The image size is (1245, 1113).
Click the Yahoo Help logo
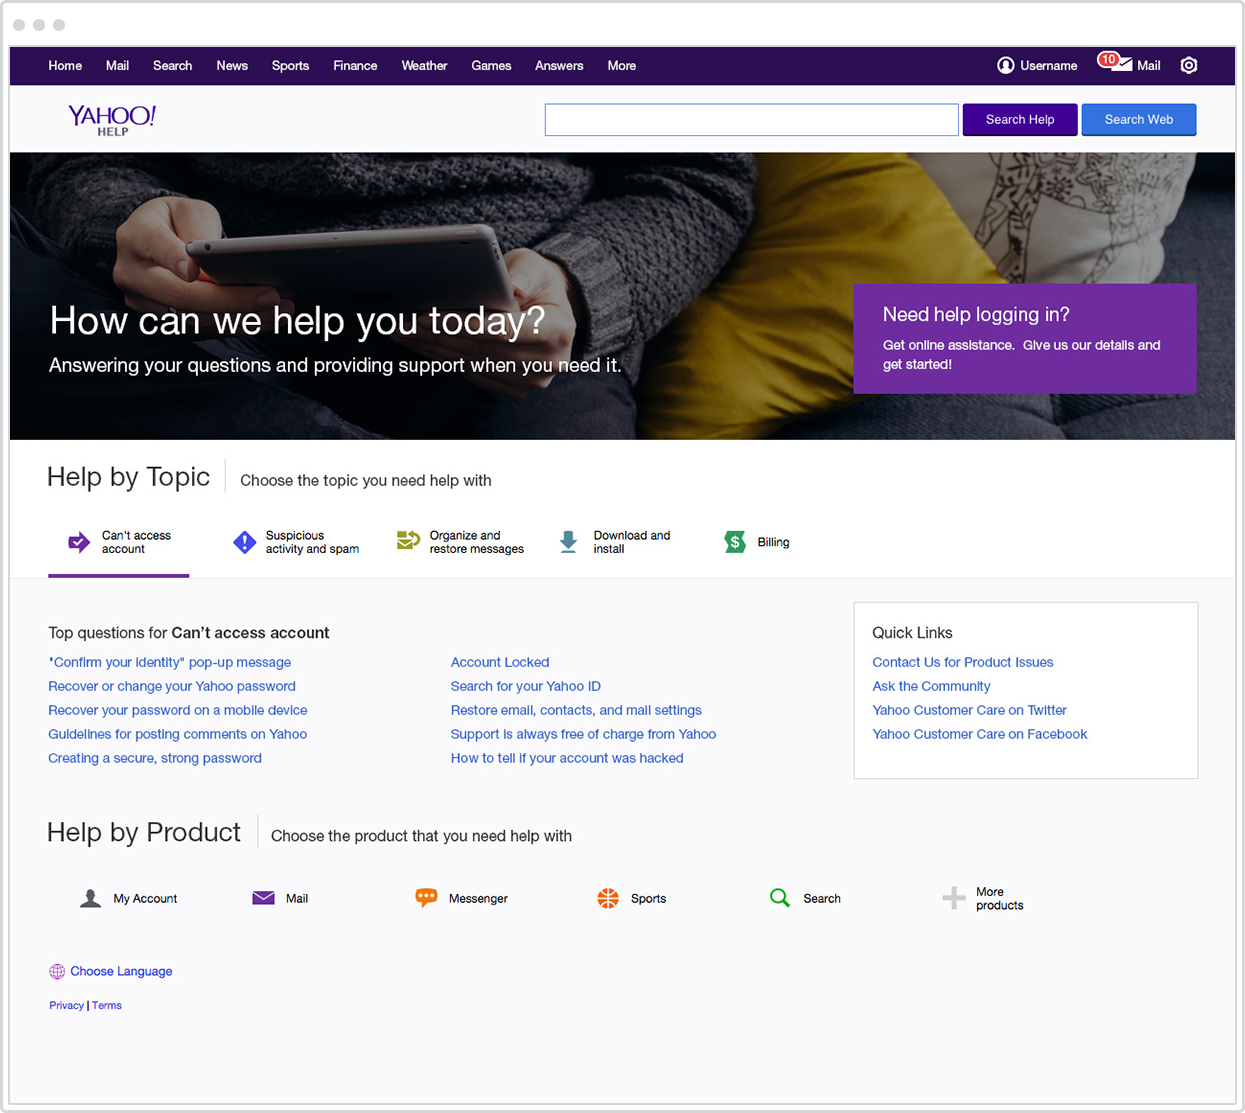[x=112, y=120]
